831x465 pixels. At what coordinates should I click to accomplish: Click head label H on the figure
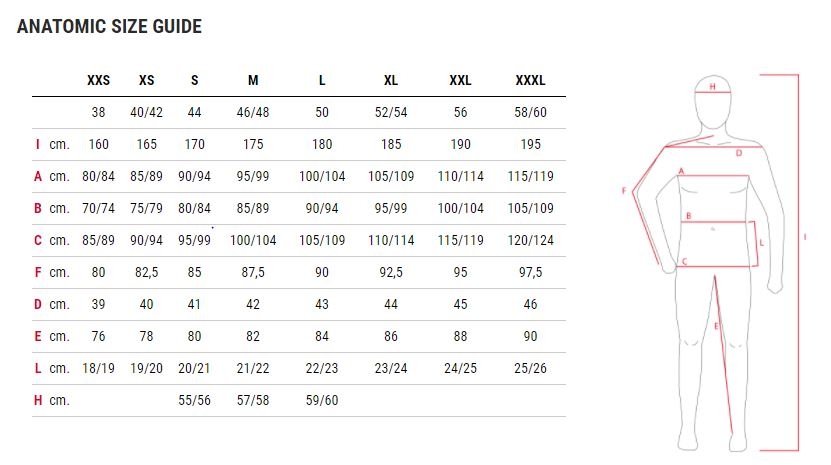(712, 87)
